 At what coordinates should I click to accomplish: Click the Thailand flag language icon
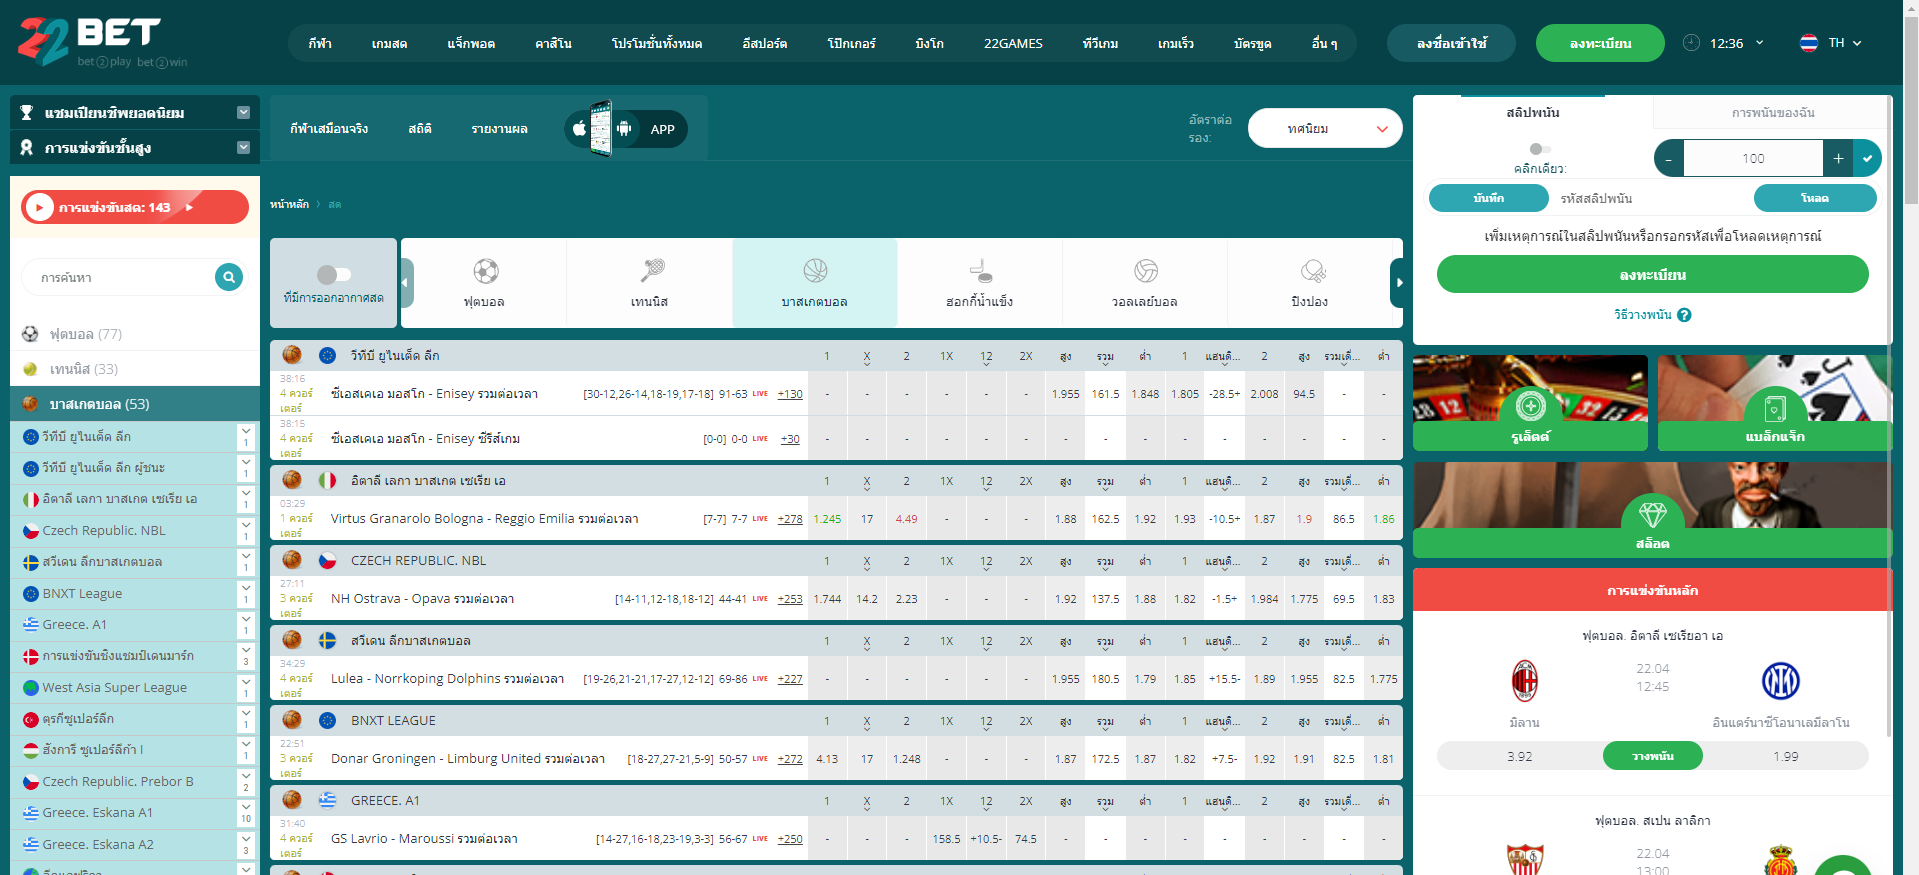(x=1809, y=43)
